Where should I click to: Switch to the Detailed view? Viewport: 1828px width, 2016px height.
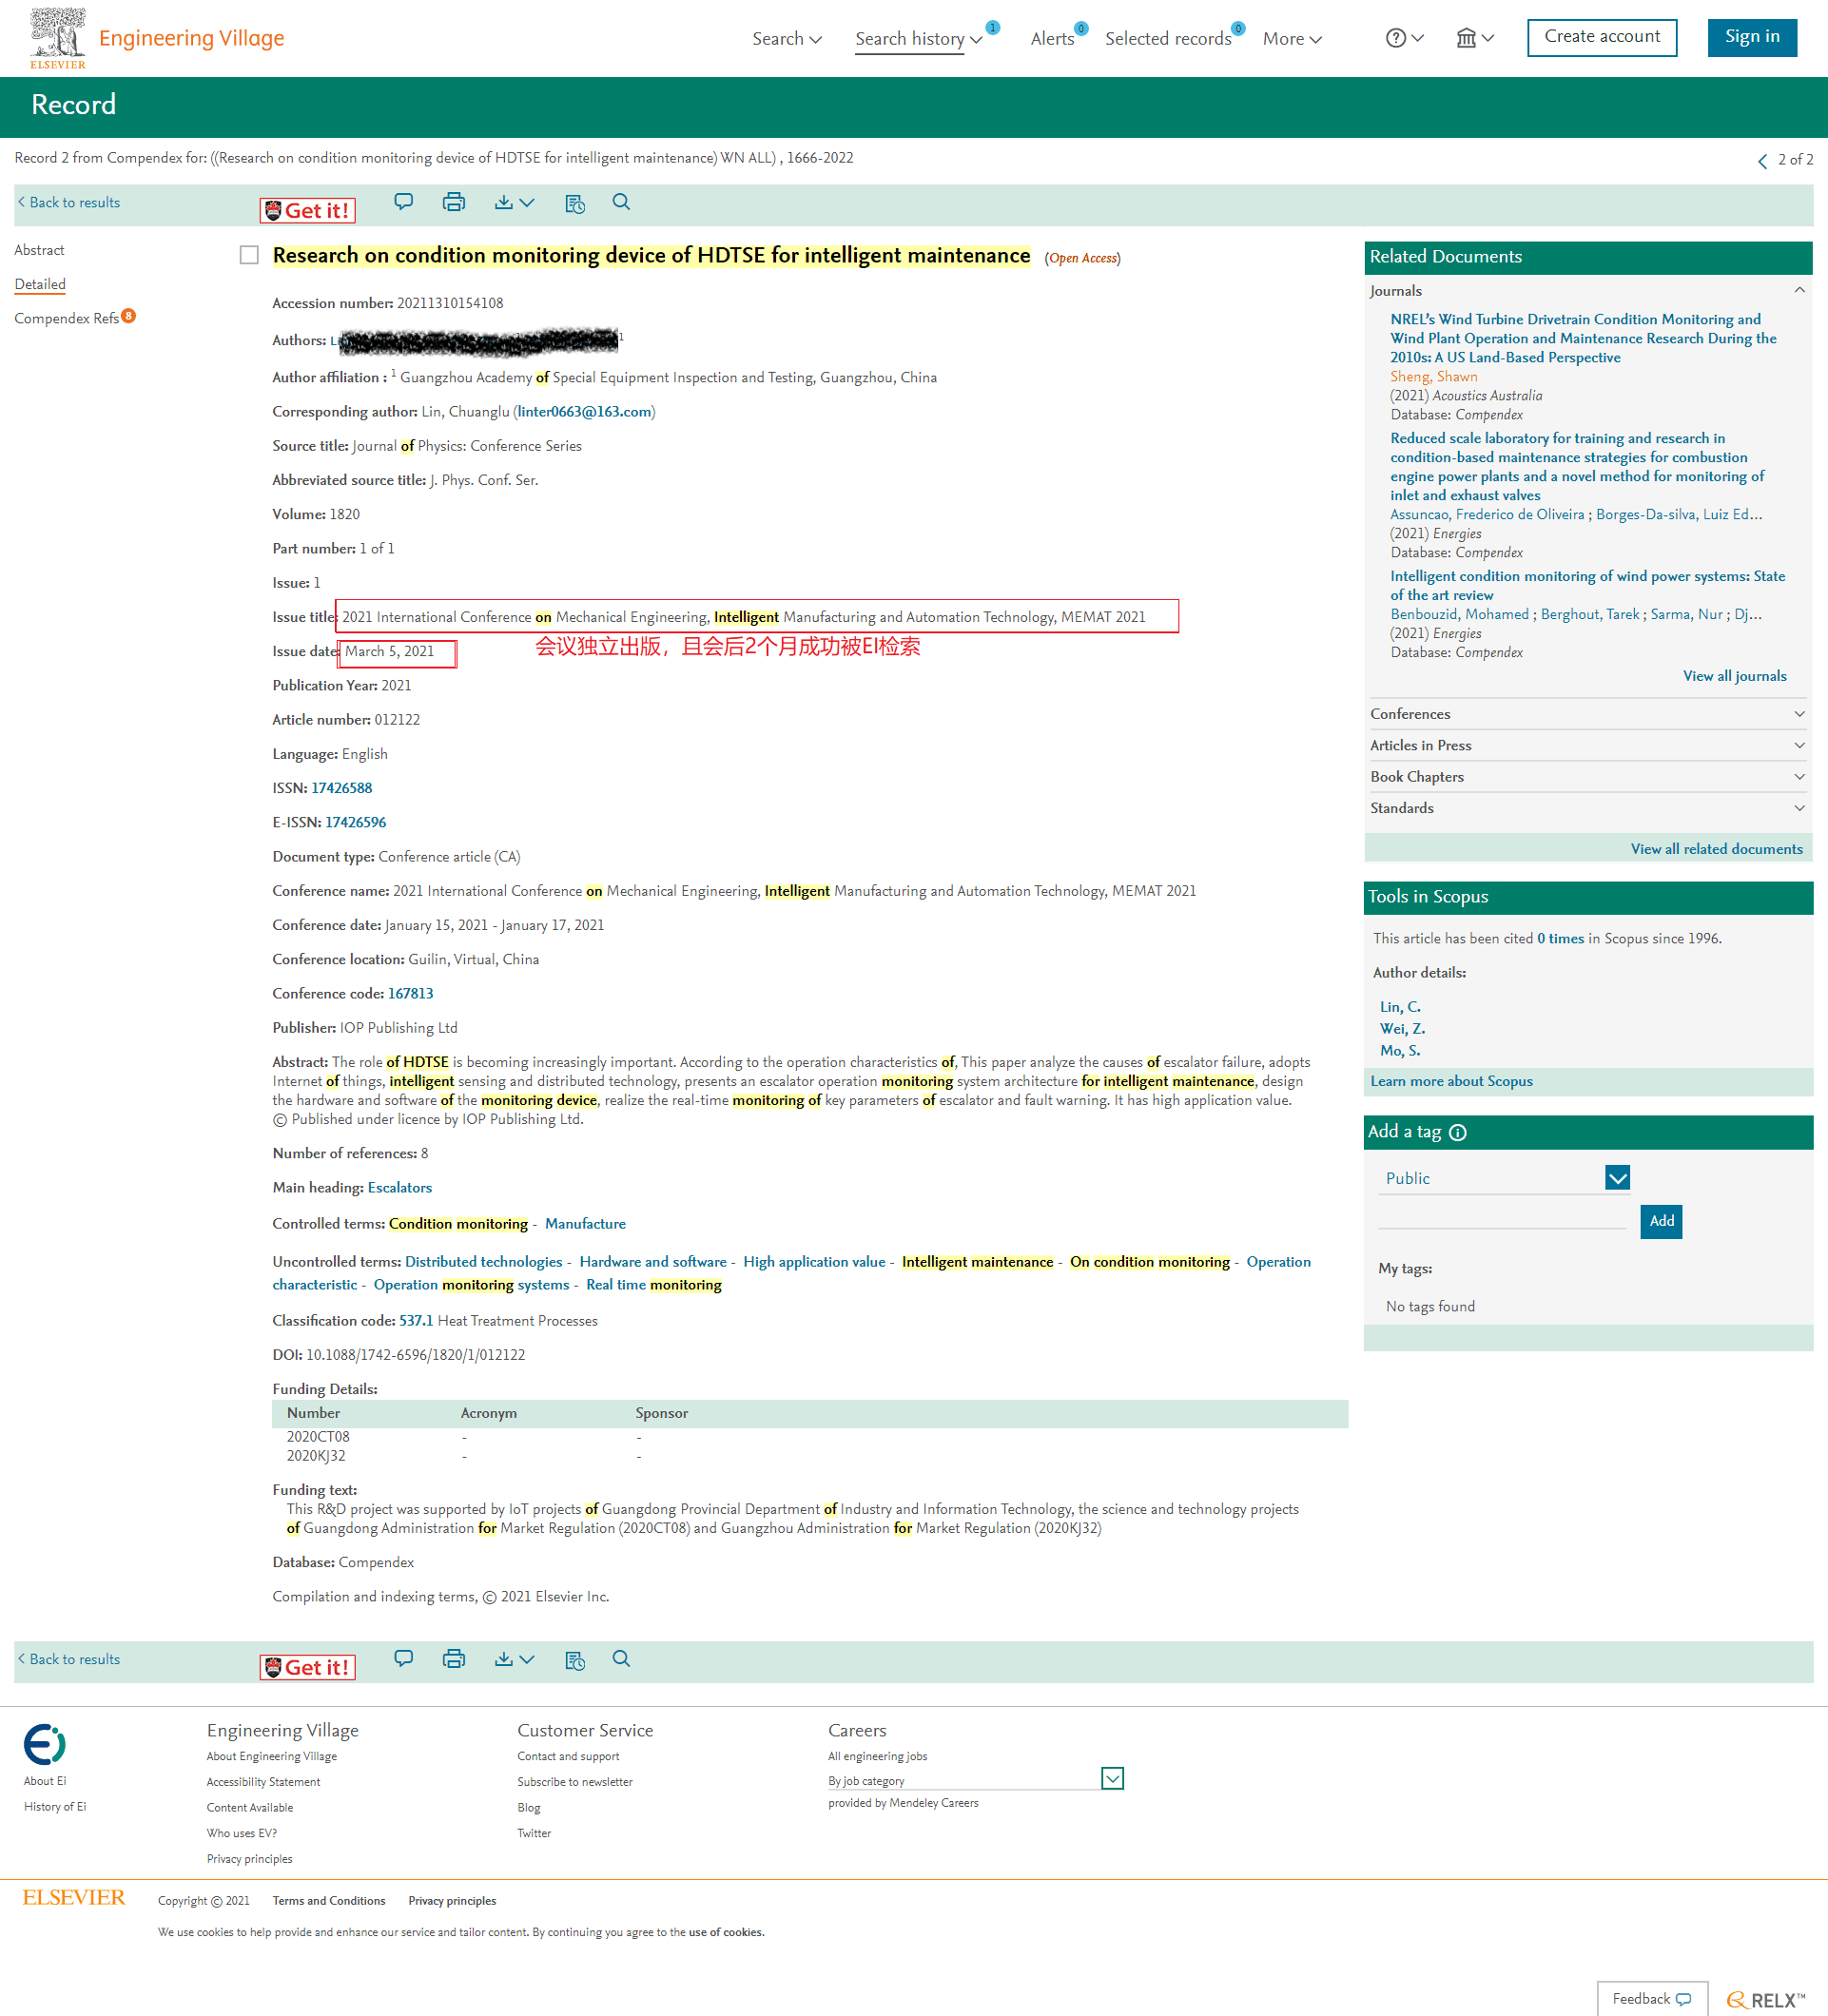[x=40, y=284]
